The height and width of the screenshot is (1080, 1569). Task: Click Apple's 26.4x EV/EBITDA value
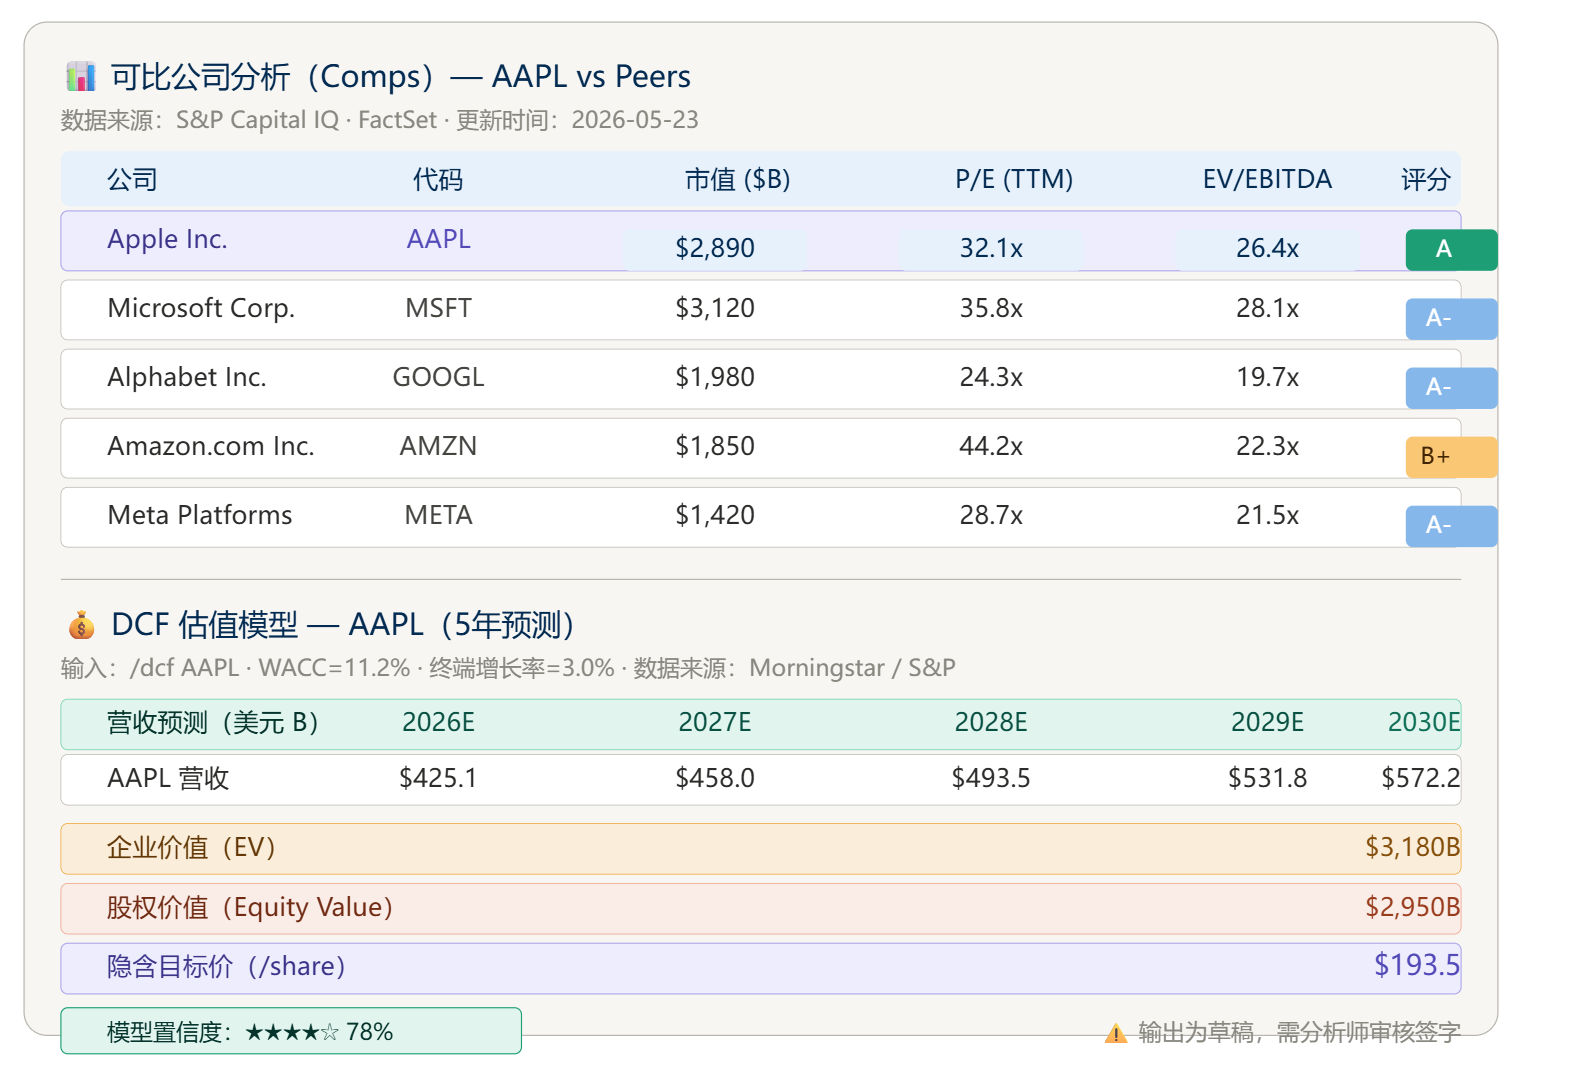pyautogui.click(x=1267, y=248)
